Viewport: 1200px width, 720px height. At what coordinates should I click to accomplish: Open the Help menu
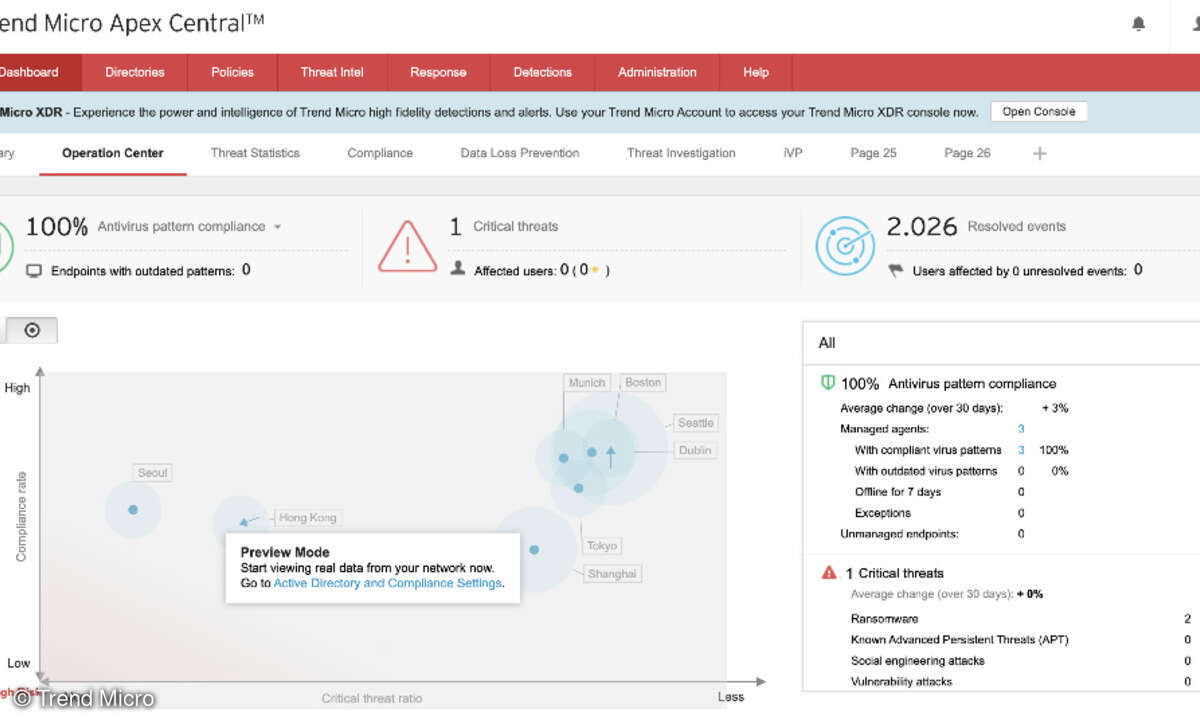point(756,72)
